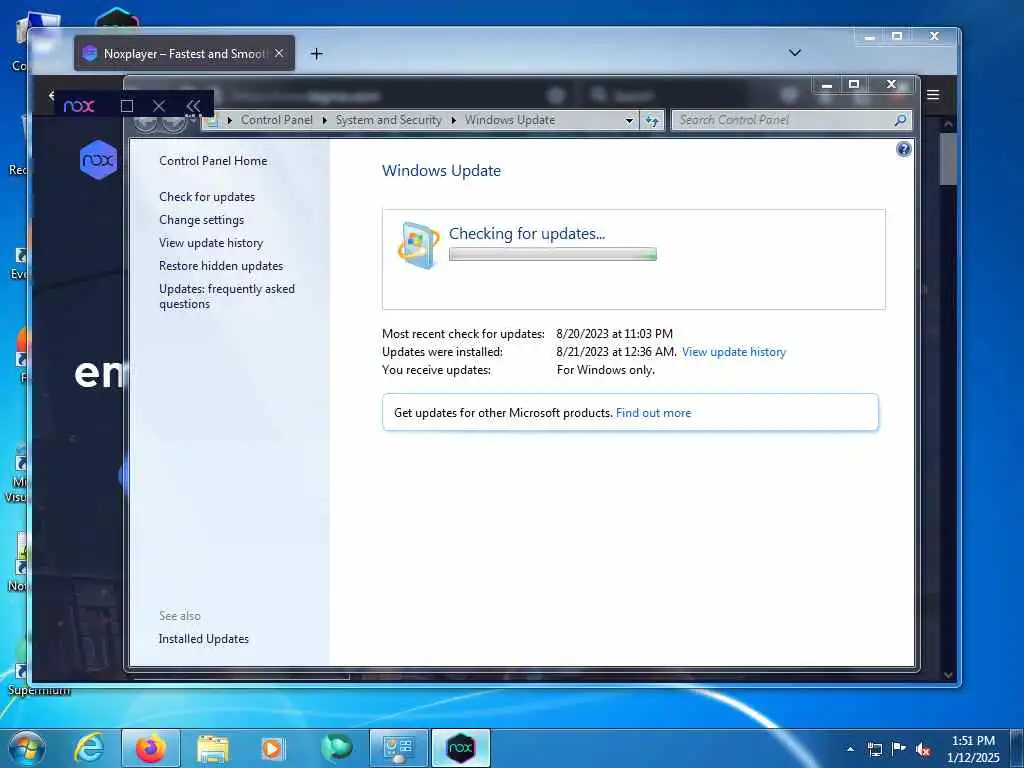
Task: Click 'Most recent check for updates' label
Action: pos(463,334)
